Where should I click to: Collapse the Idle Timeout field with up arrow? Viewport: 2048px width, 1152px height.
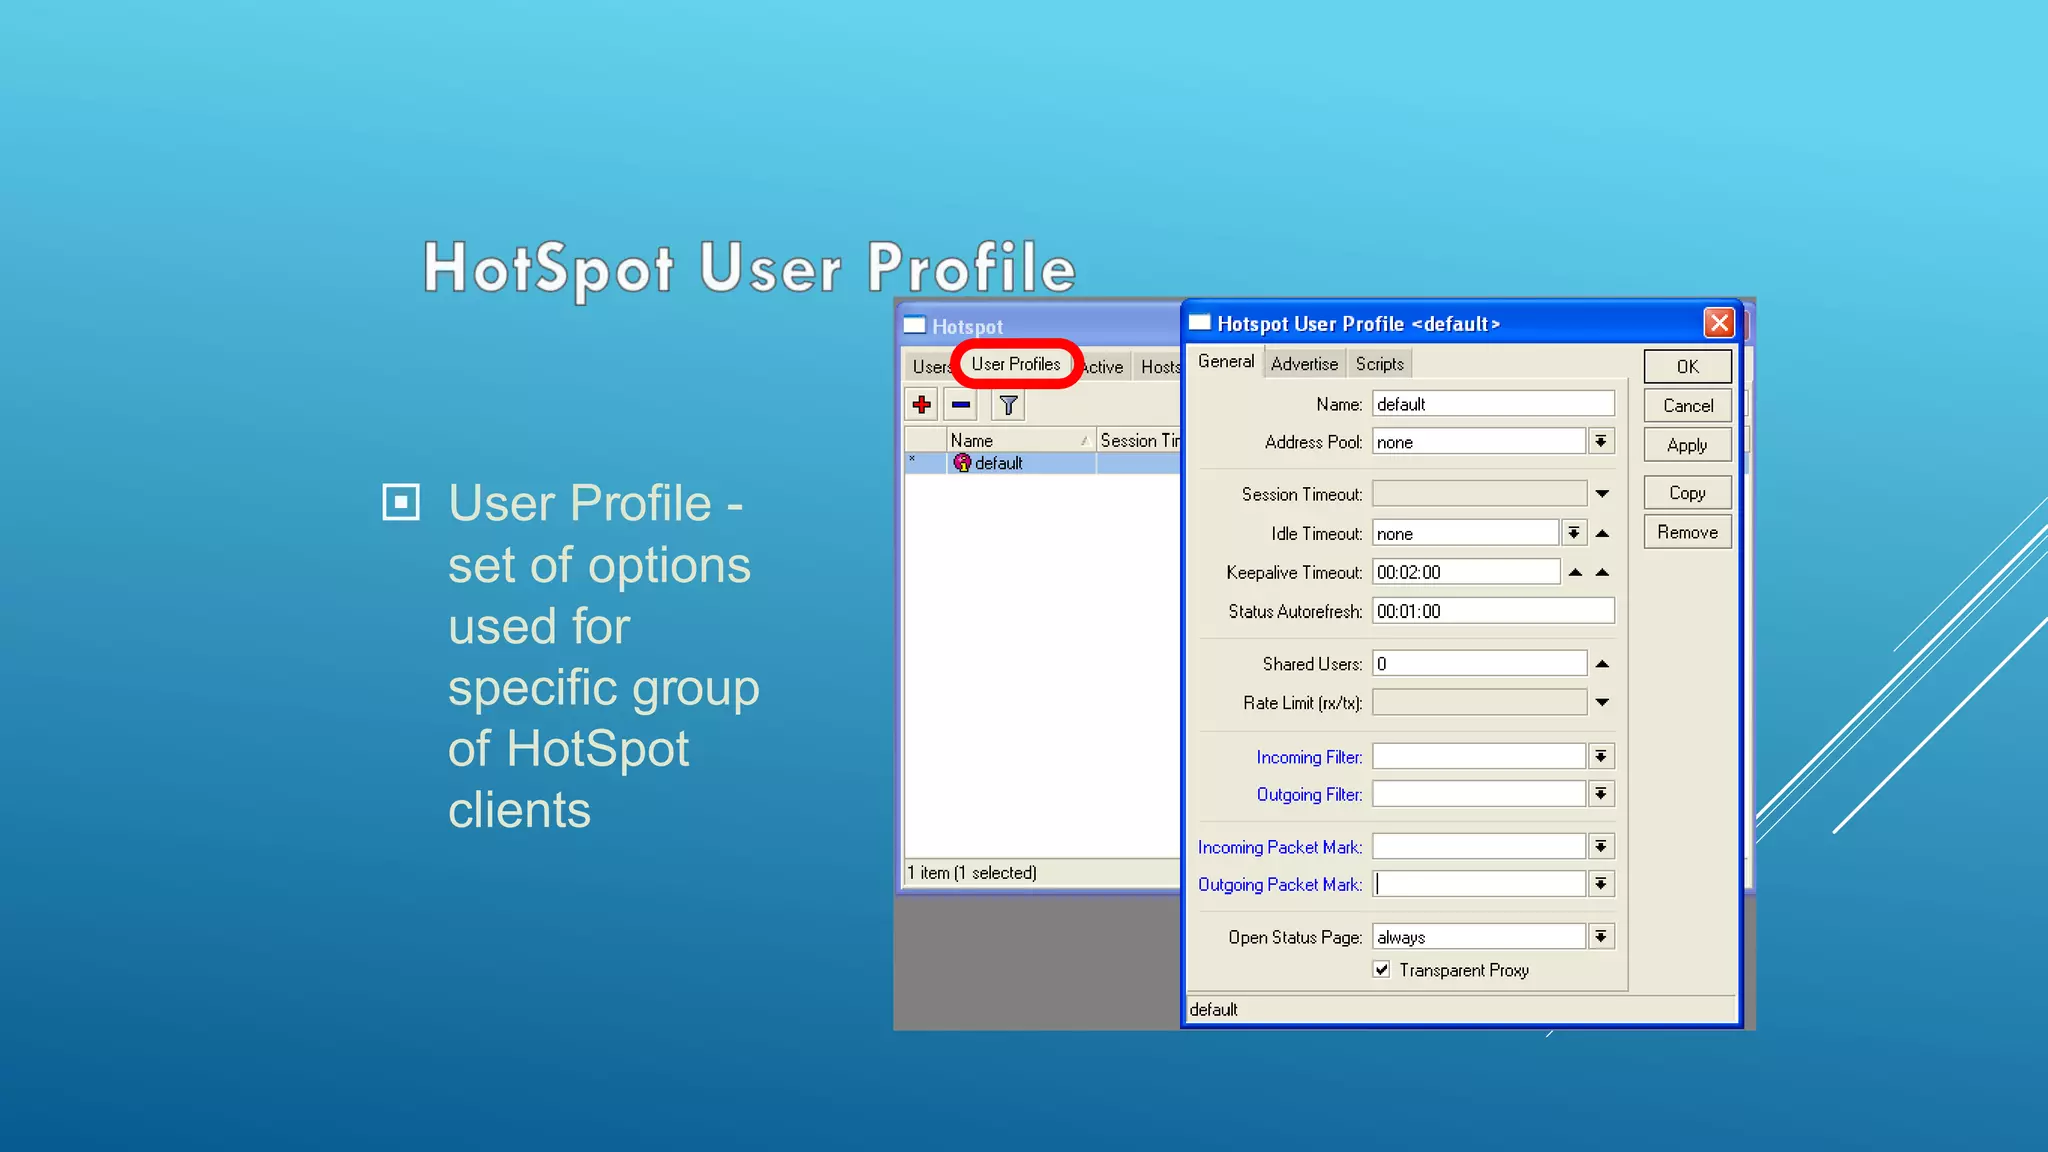click(x=1602, y=533)
